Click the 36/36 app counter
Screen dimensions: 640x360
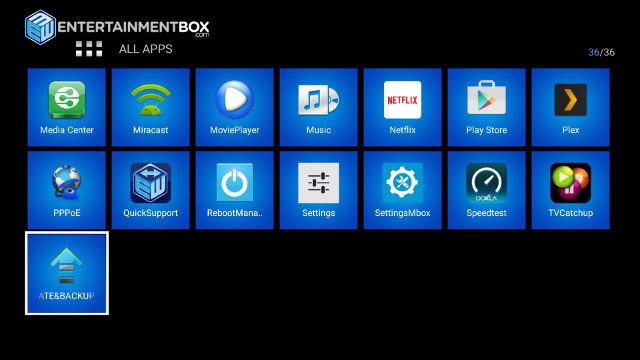click(x=601, y=52)
